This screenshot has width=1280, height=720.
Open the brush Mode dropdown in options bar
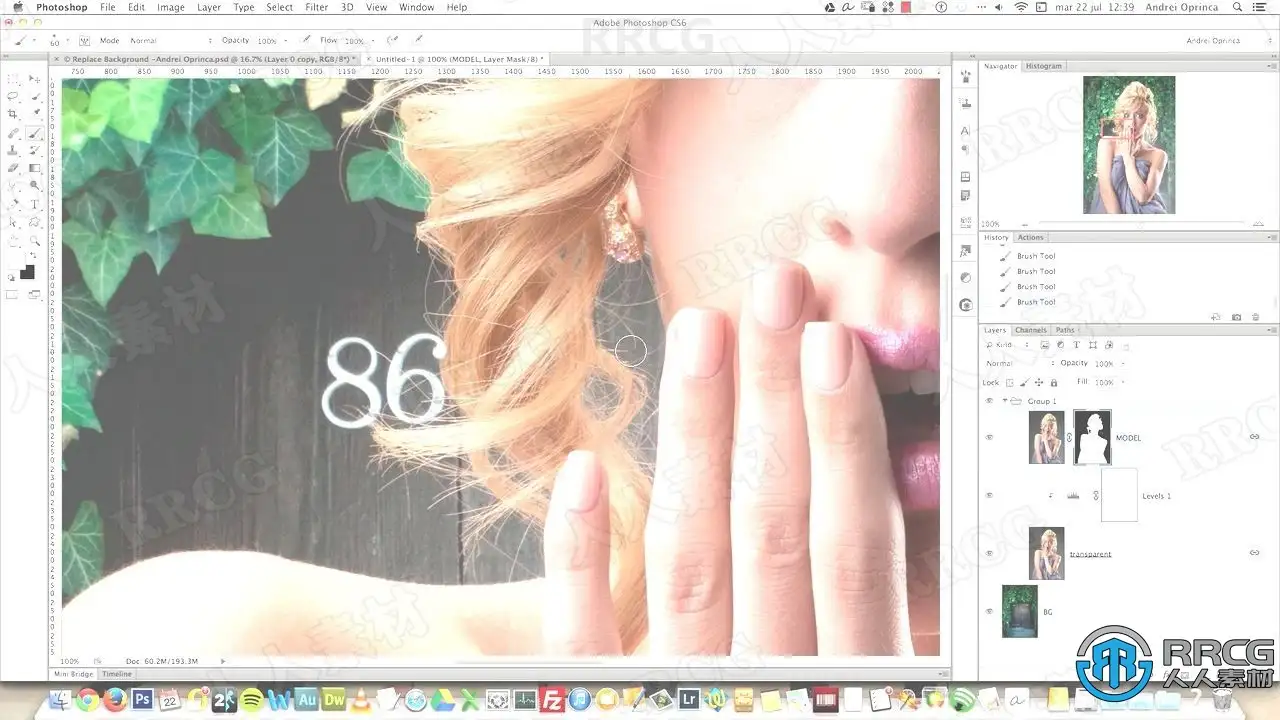171,41
